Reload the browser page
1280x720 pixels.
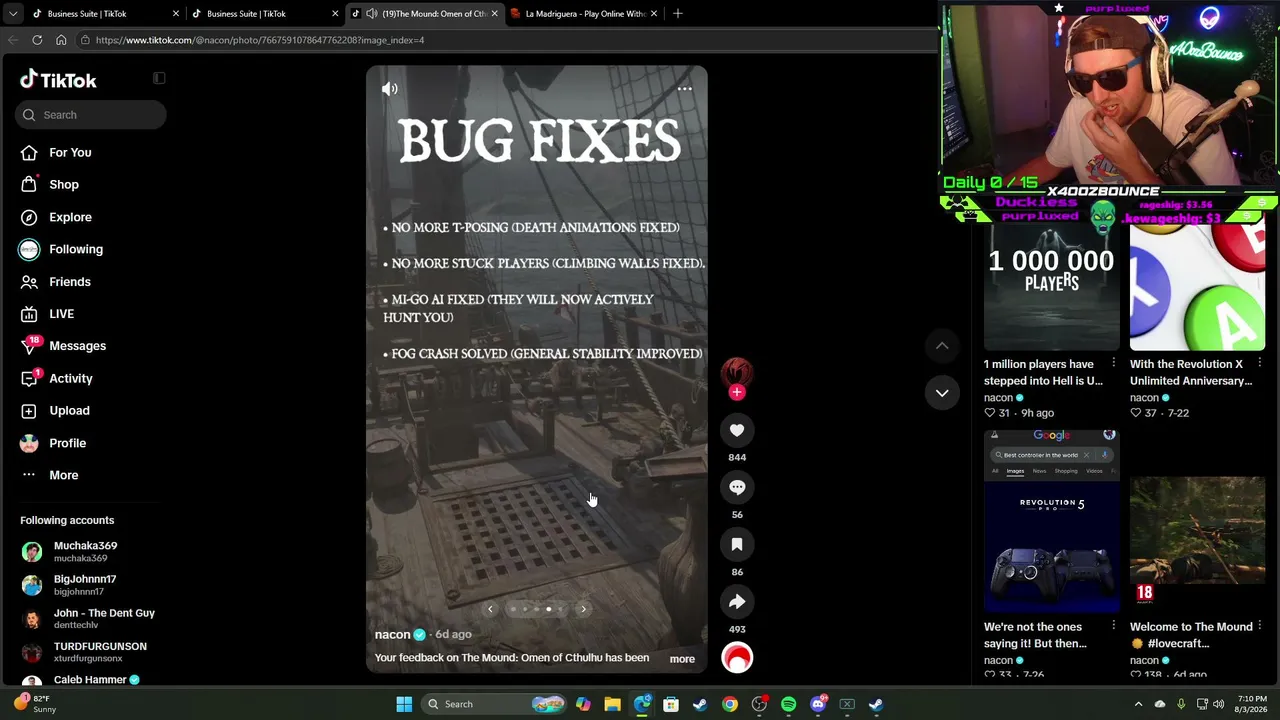click(x=37, y=40)
